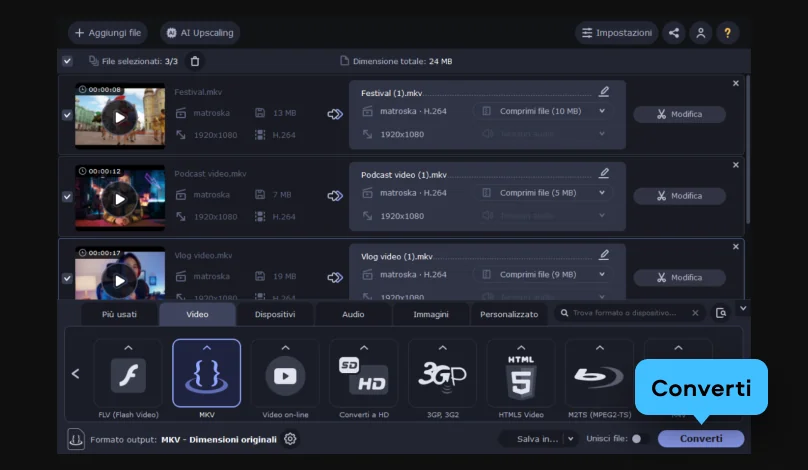Toggle the select all files checkbox

point(67,61)
